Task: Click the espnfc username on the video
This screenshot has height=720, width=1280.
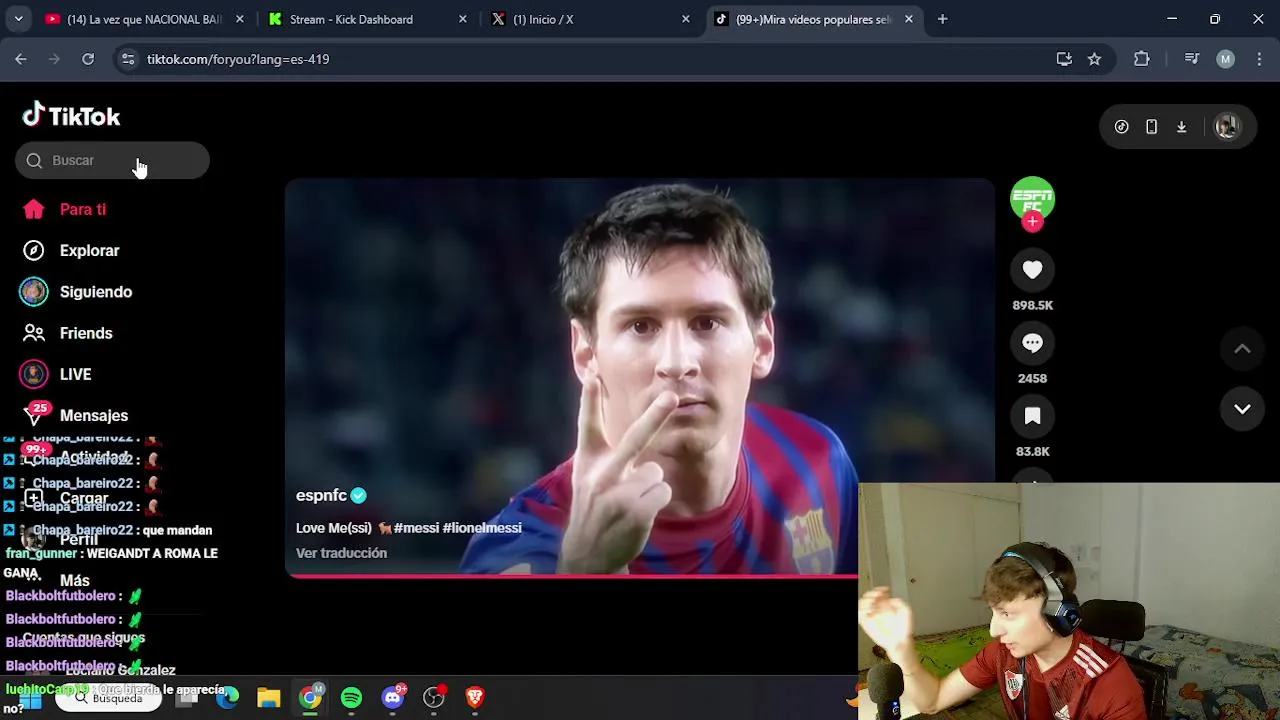Action: click(321, 495)
